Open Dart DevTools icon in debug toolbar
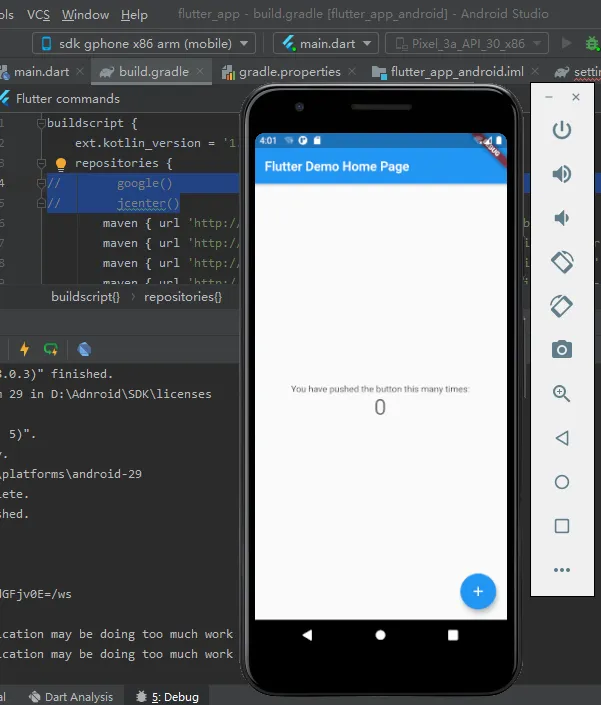The image size is (601, 705). click(84, 349)
